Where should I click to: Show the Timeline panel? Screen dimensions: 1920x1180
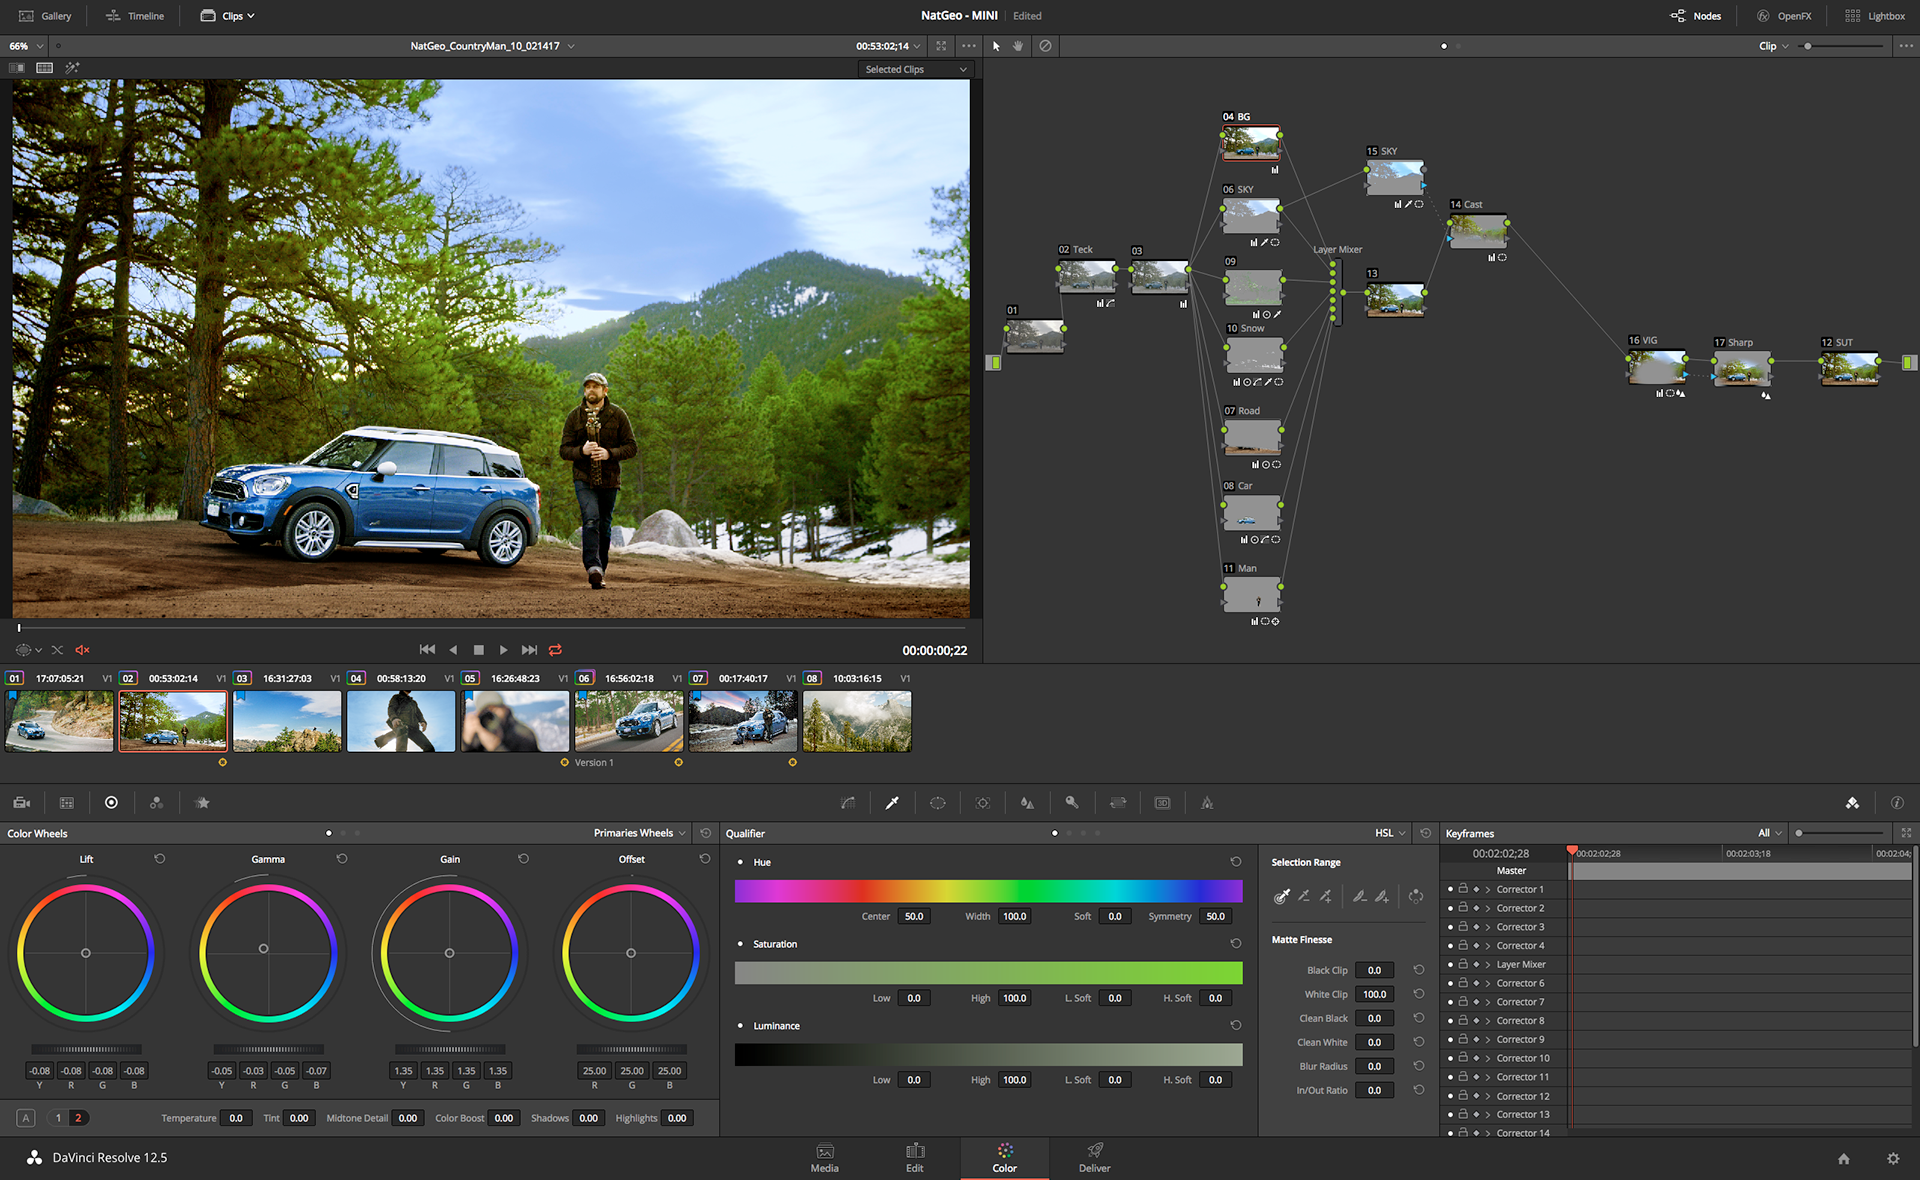click(135, 16)
